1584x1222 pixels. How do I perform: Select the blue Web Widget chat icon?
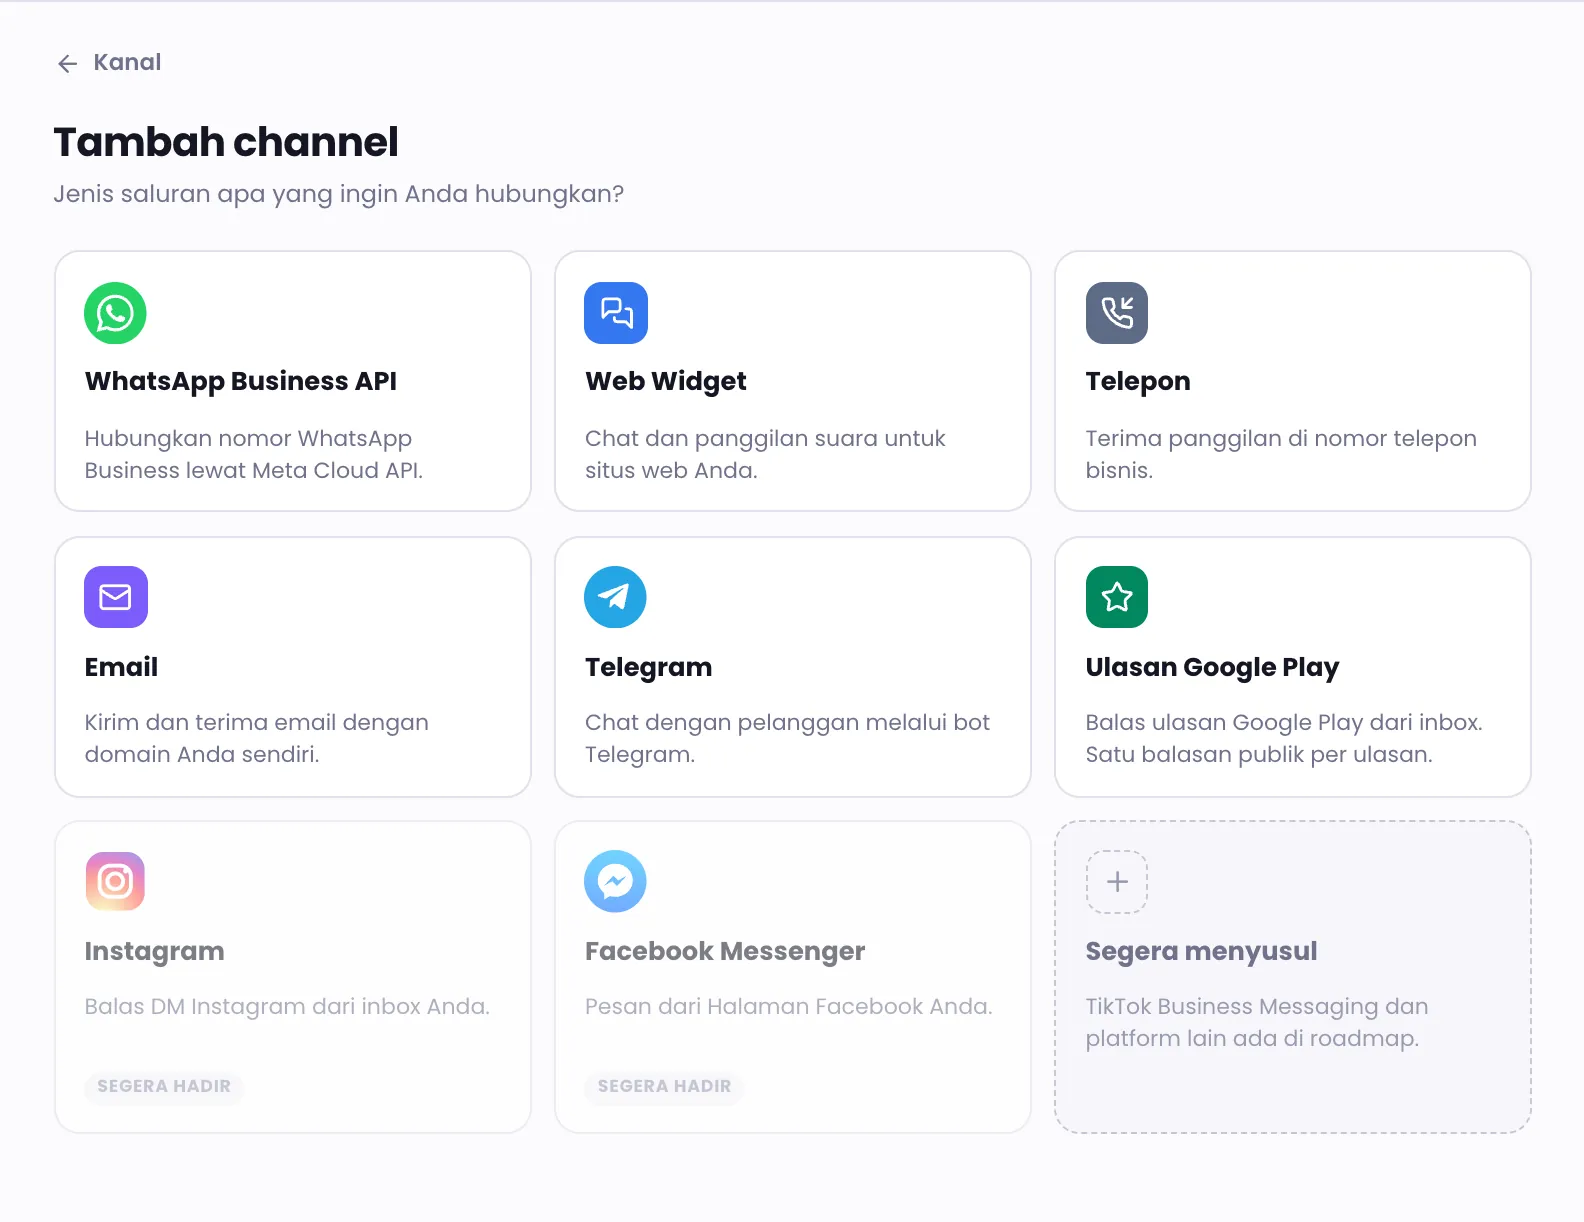[x=616, y=313]
